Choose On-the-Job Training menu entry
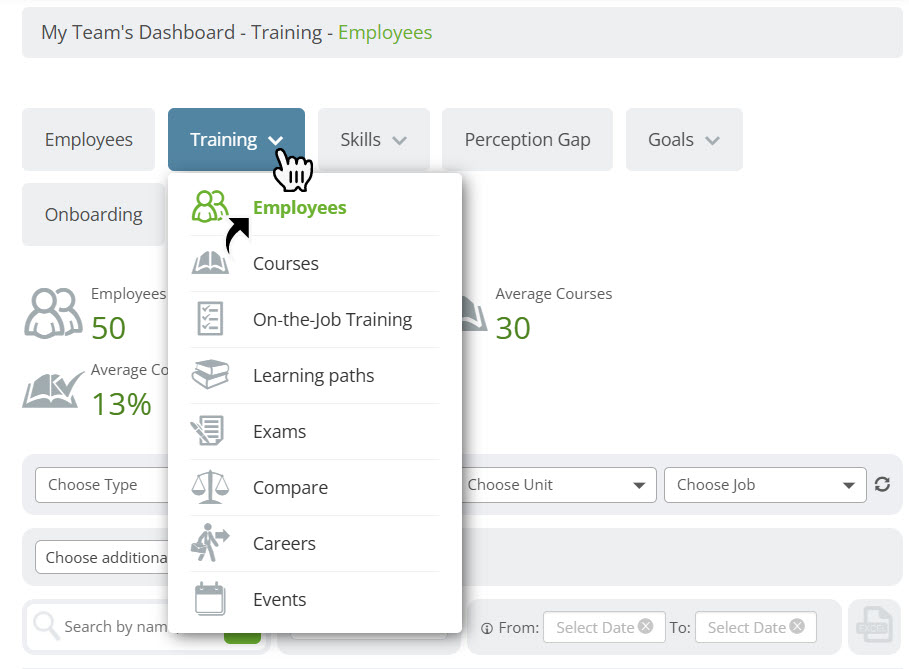This screenshot has height=669, width=909. click(315, 319)
